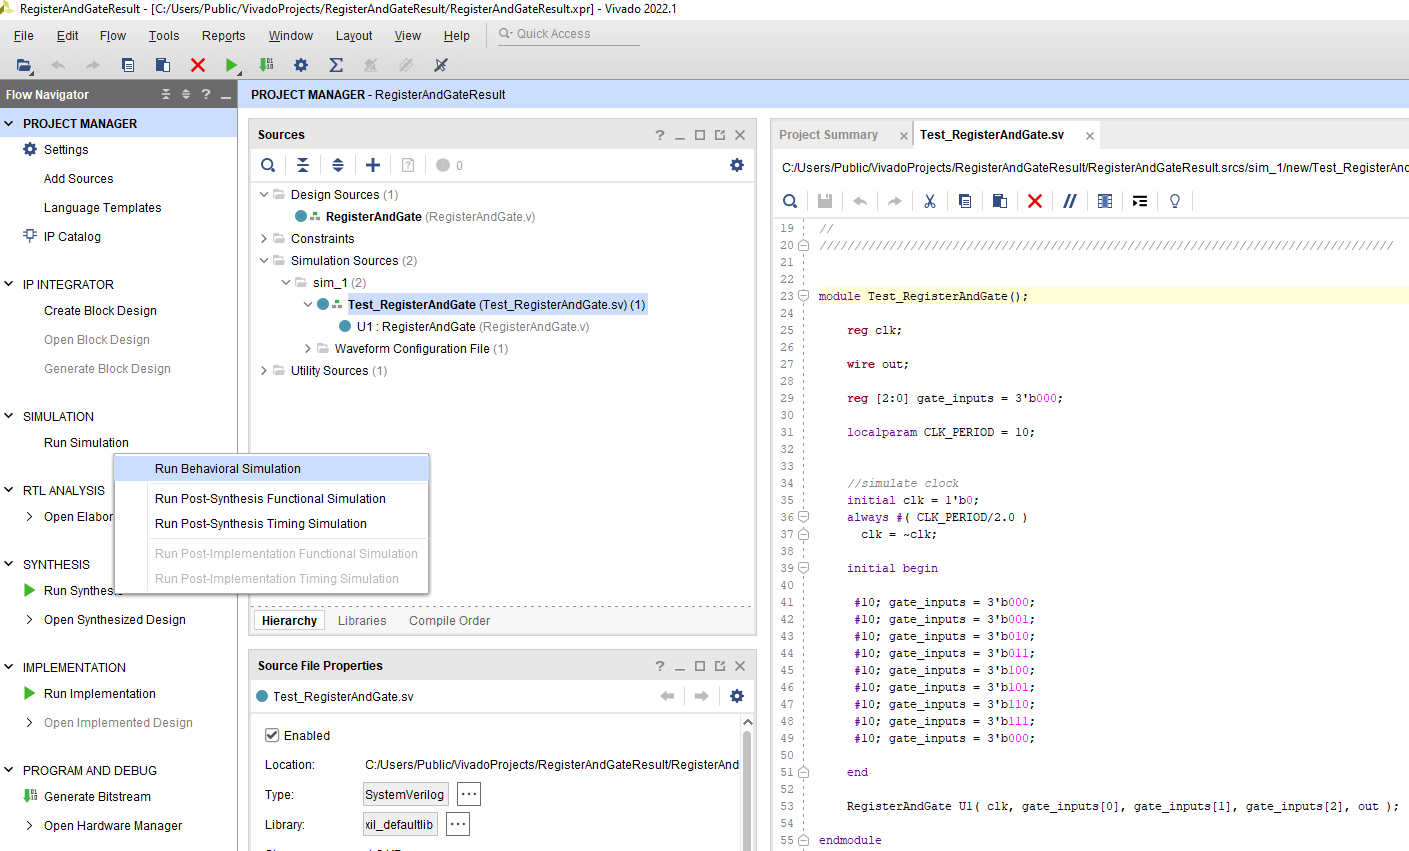The height and width of the screenshot is (851, 1409).
Task: Expand Waveform Configuration File node
Action: pyautogui.click(x=308, y=348)
